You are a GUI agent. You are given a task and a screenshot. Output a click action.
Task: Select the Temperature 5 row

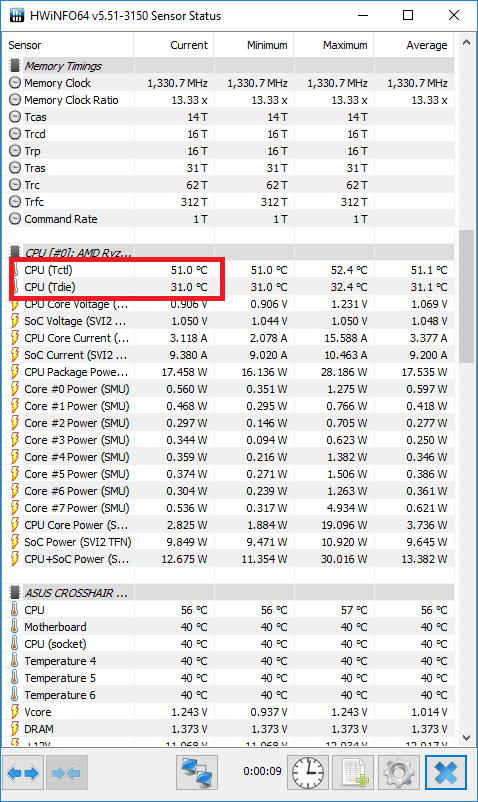point(229,678)
